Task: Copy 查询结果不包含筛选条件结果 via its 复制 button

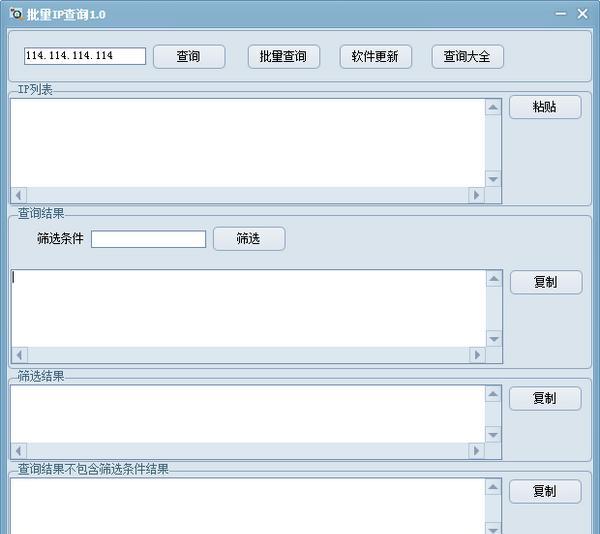Action: (545, 492)
